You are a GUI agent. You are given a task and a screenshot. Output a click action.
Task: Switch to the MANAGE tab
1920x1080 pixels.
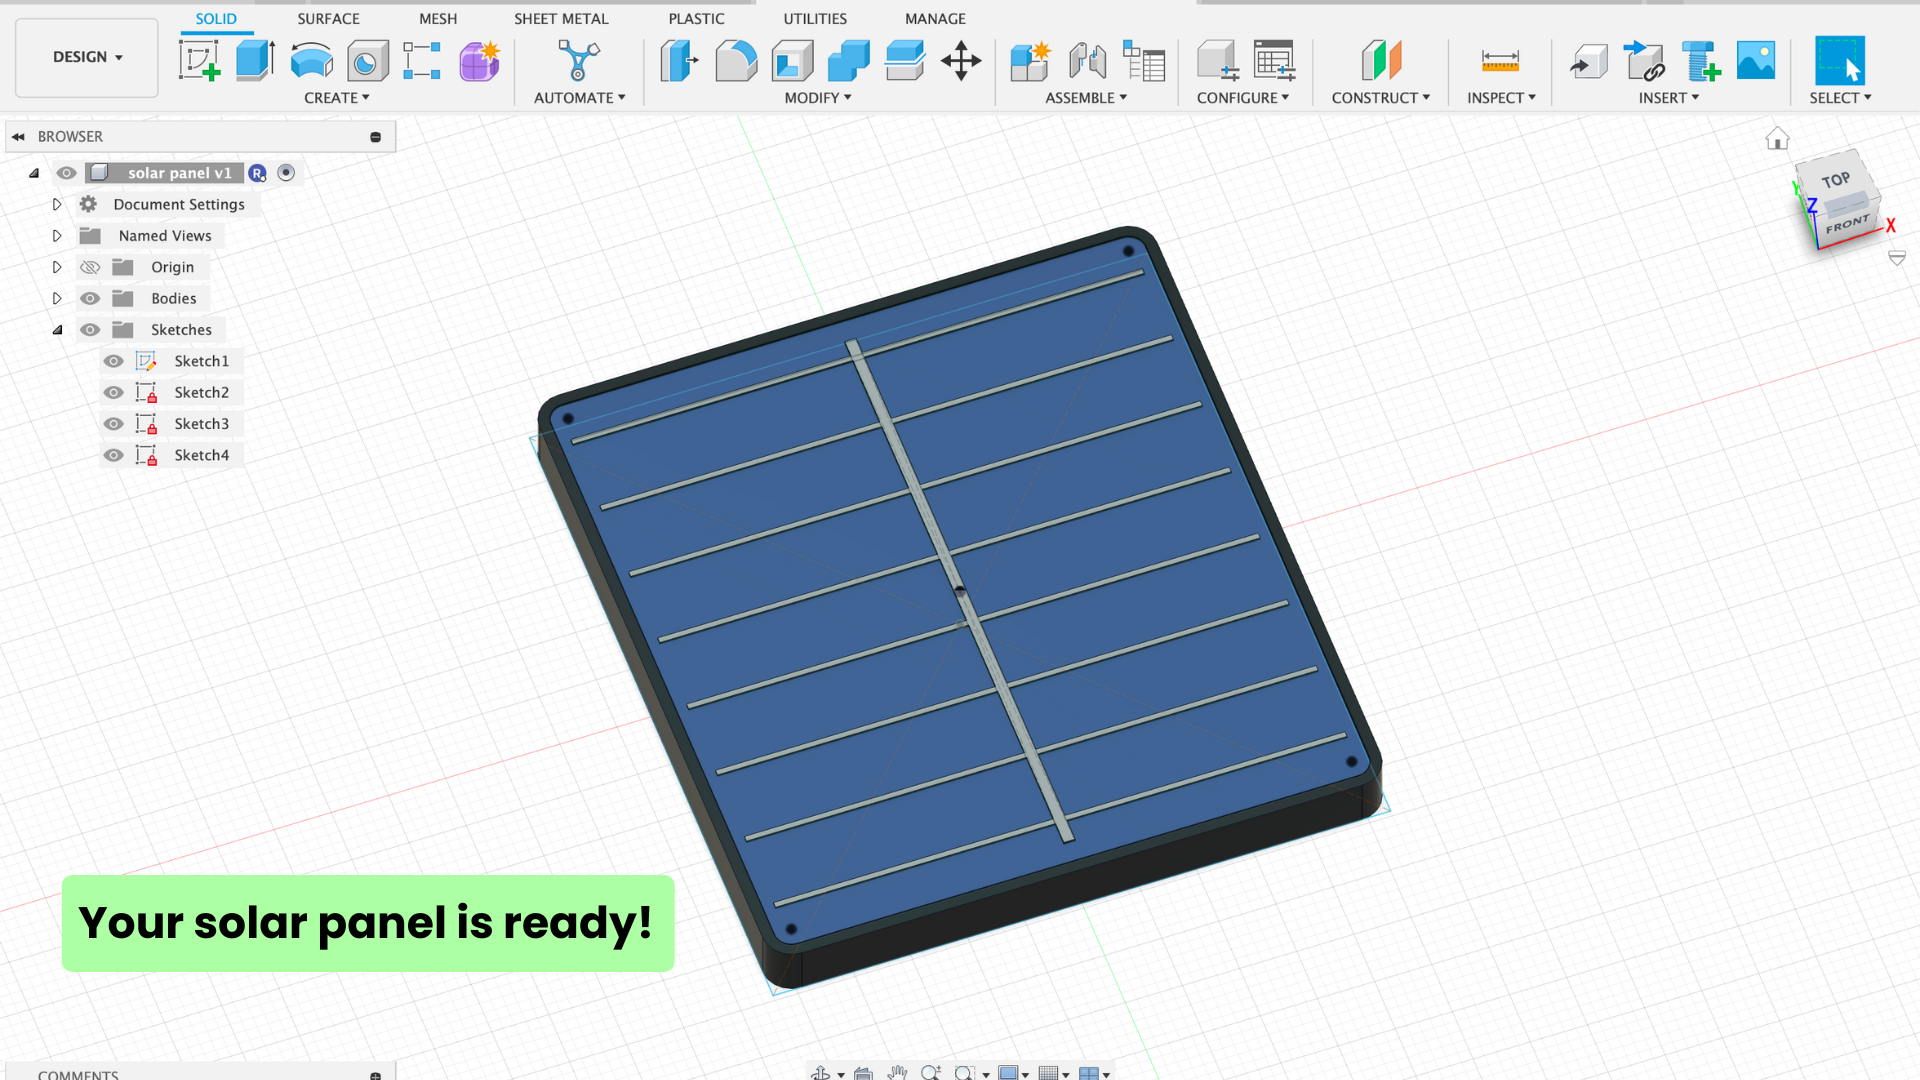pos(935,19)
